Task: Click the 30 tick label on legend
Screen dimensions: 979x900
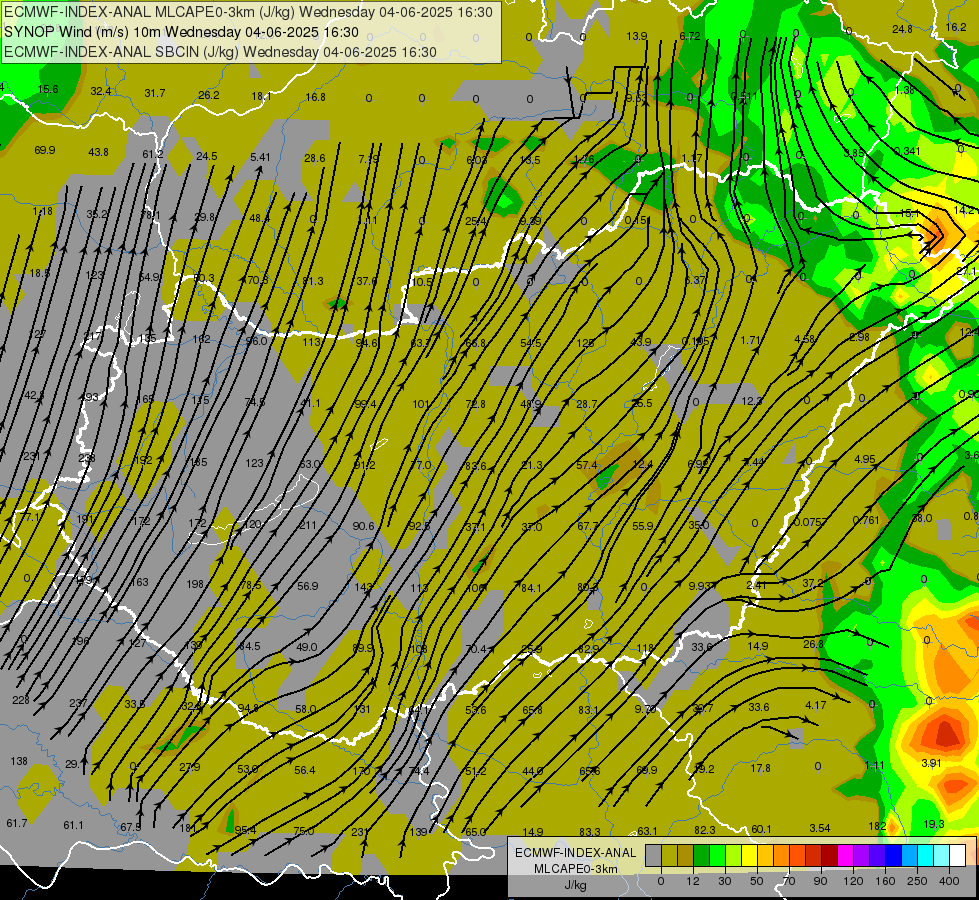Action: 724,881
